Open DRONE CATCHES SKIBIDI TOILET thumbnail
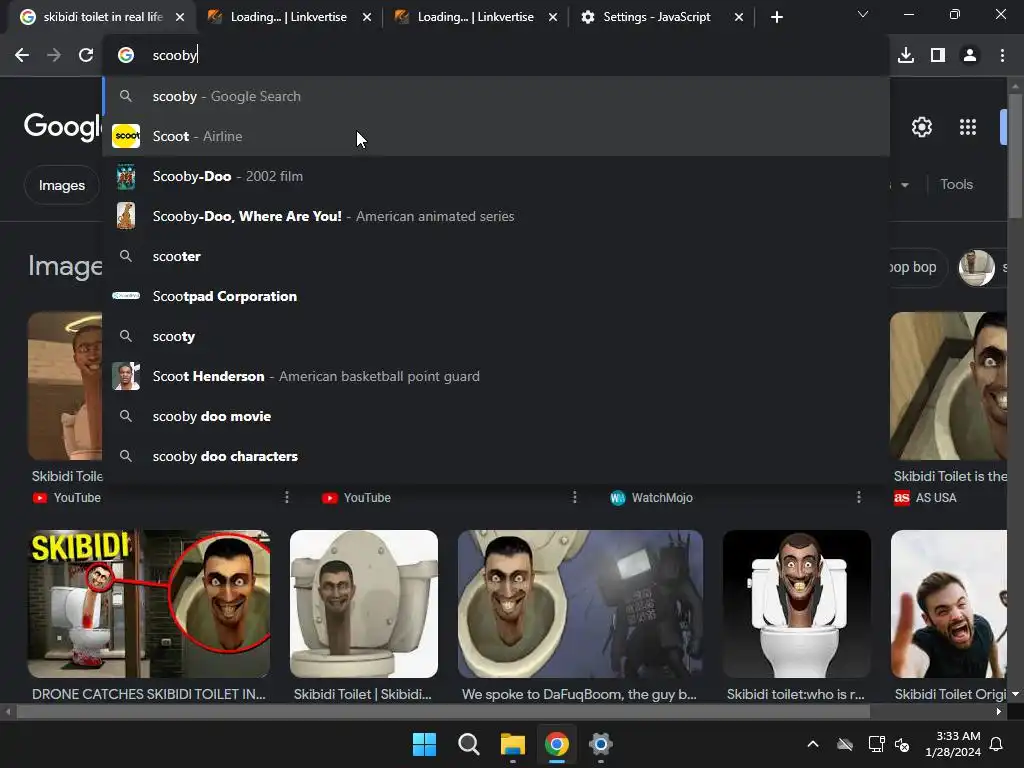 click(x=148, y=603)
